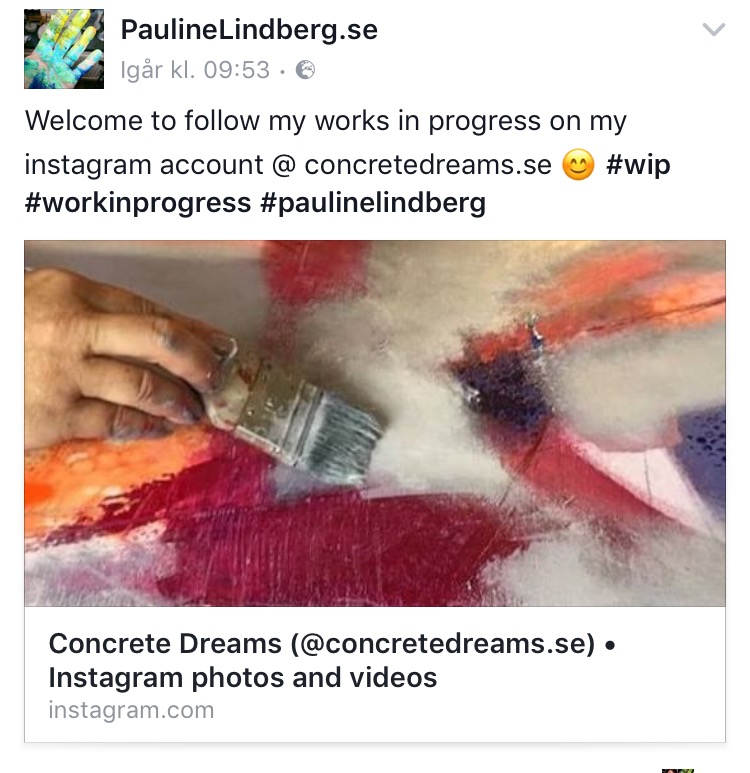The image size is (750, 773).
Task: Click the globe public audience icon
Action: click(305, 70)
